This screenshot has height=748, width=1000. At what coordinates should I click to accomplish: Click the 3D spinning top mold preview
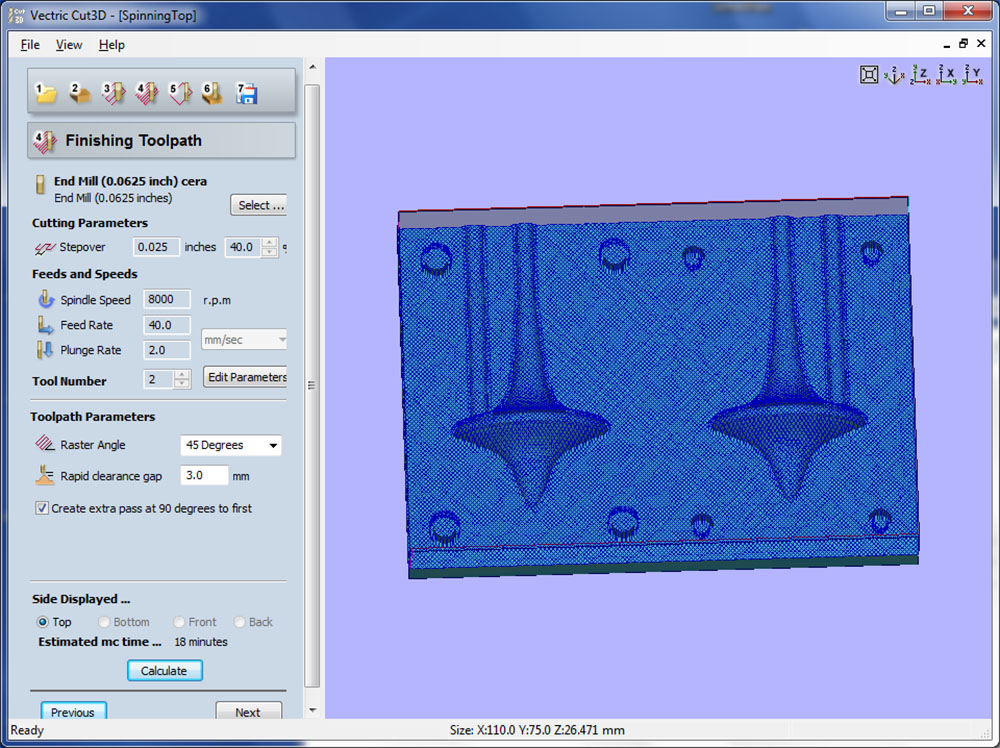[660, 386]
